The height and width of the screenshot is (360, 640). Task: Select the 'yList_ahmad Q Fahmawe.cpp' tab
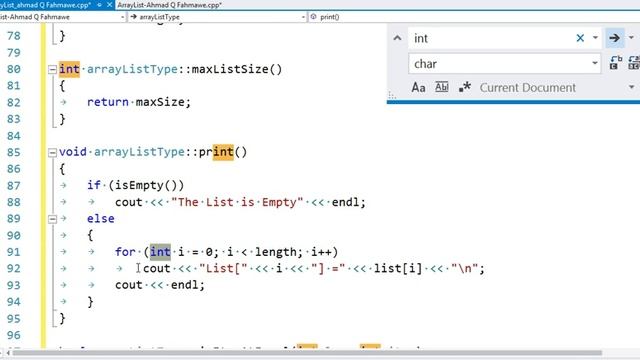click(x=46, y=5)
